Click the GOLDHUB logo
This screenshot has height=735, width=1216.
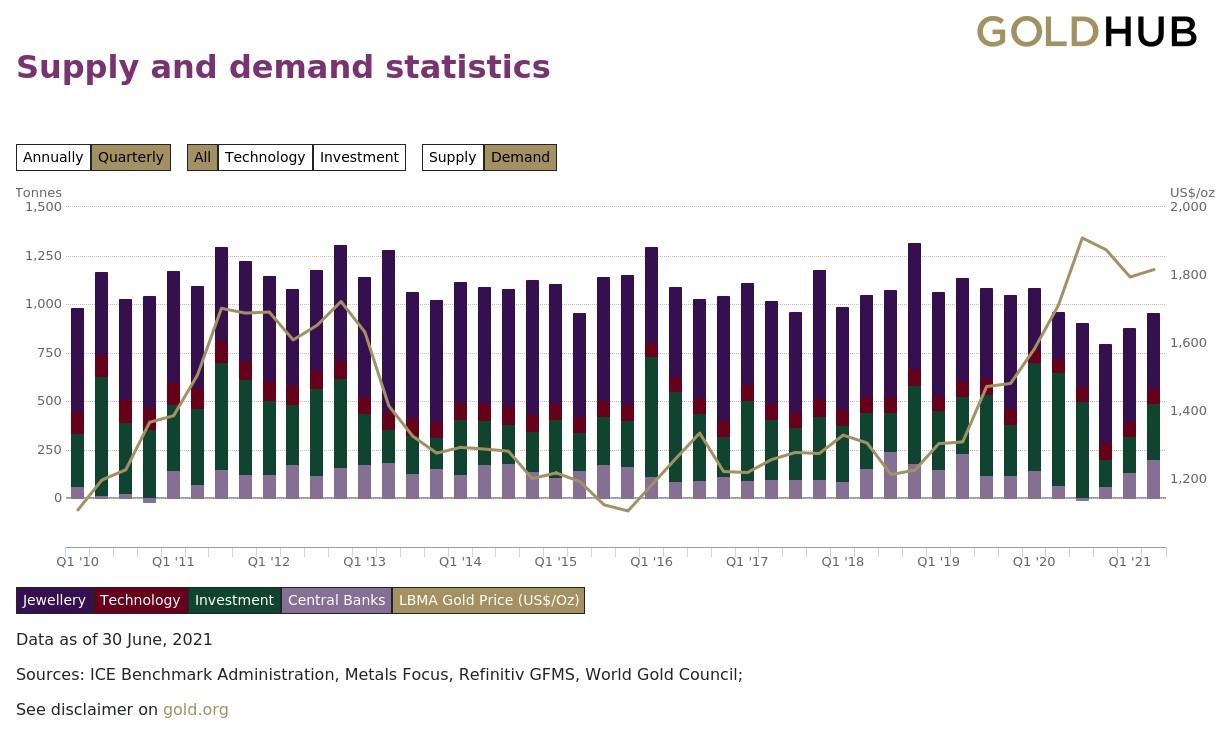[1086, 32]
